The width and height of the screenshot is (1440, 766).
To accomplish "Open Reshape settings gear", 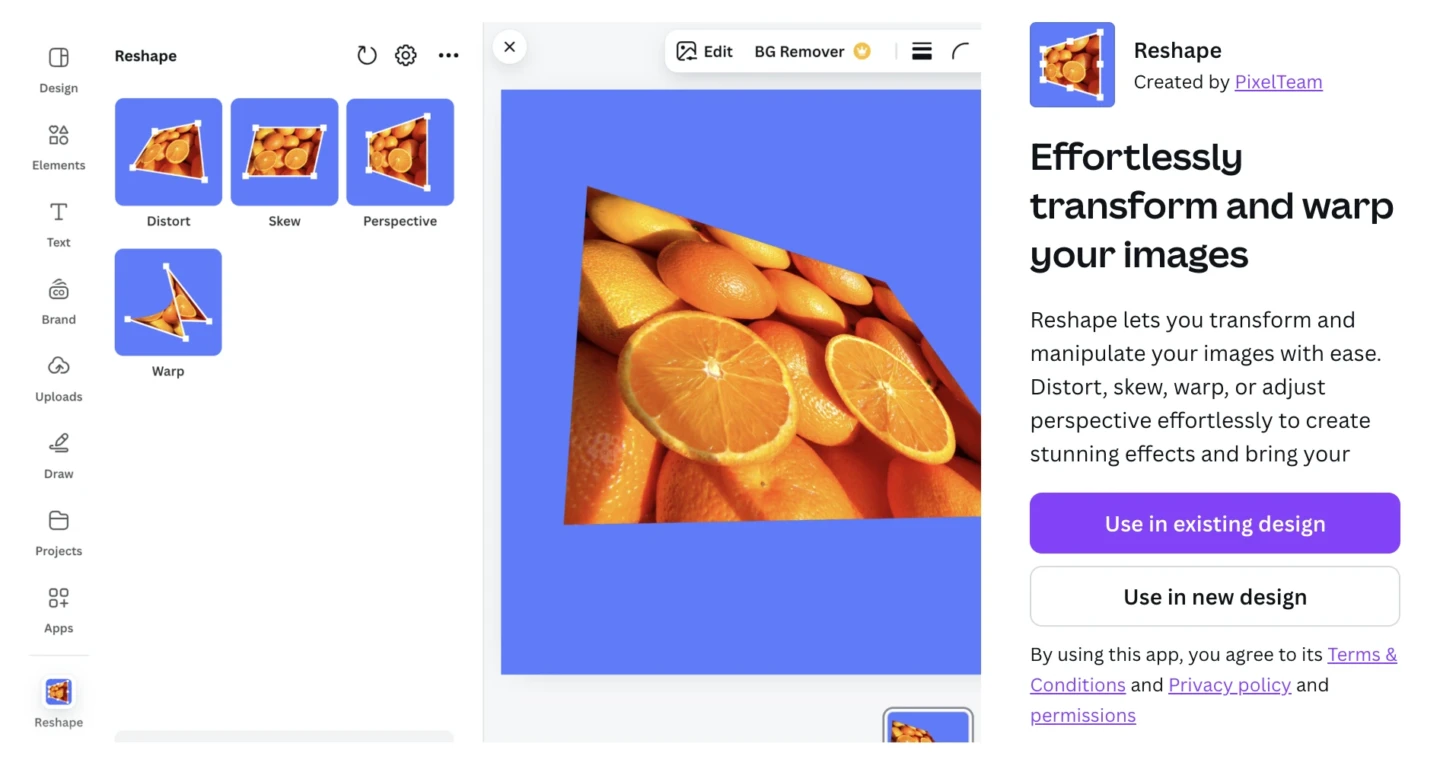I will coord(405,56).
